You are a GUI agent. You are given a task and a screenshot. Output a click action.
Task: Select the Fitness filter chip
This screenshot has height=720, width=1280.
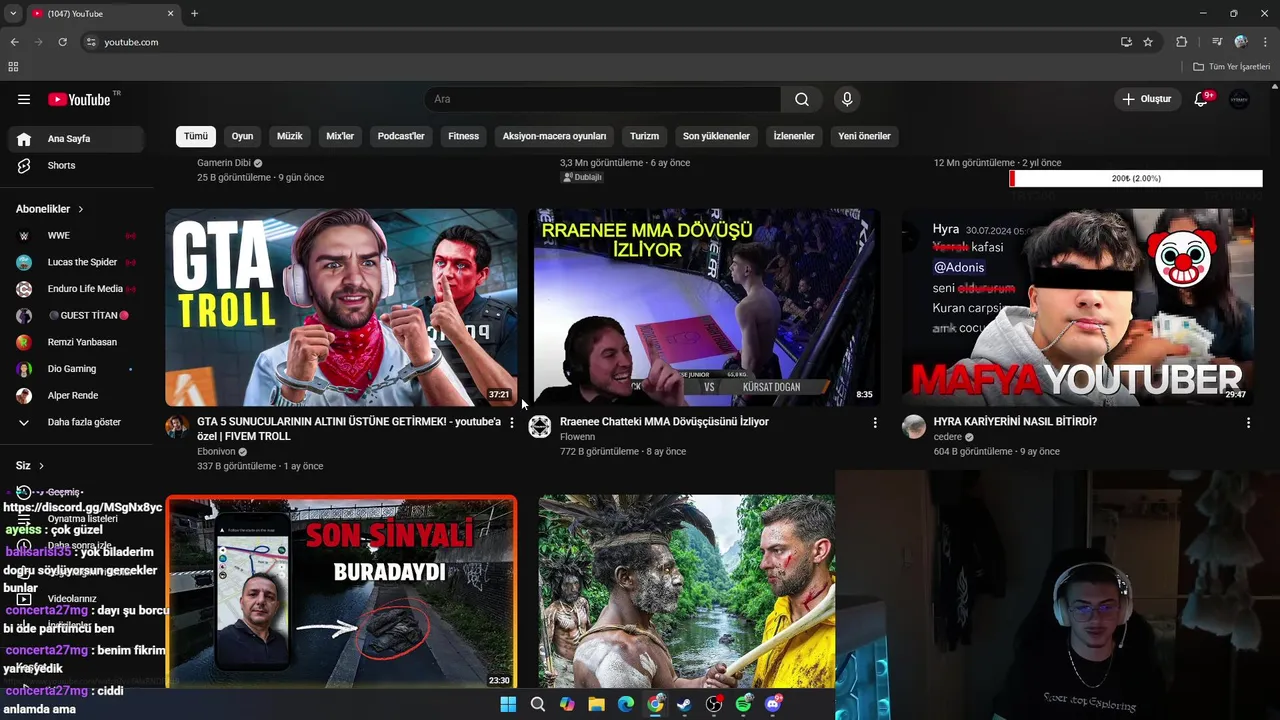(x=464, y=136)
